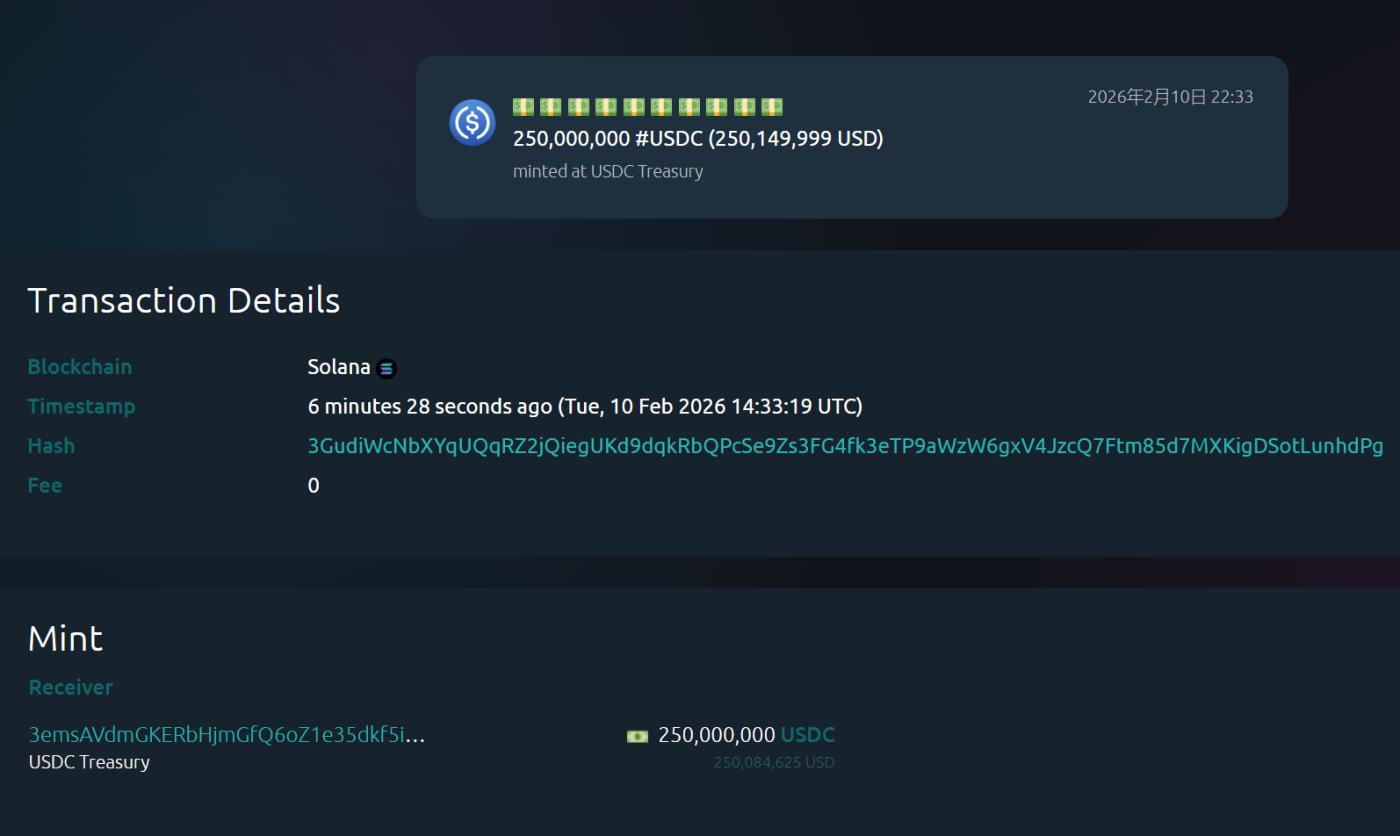Click the Solana blockchain name
Viewport: 1400px width, 836px height.
(338, 367)
